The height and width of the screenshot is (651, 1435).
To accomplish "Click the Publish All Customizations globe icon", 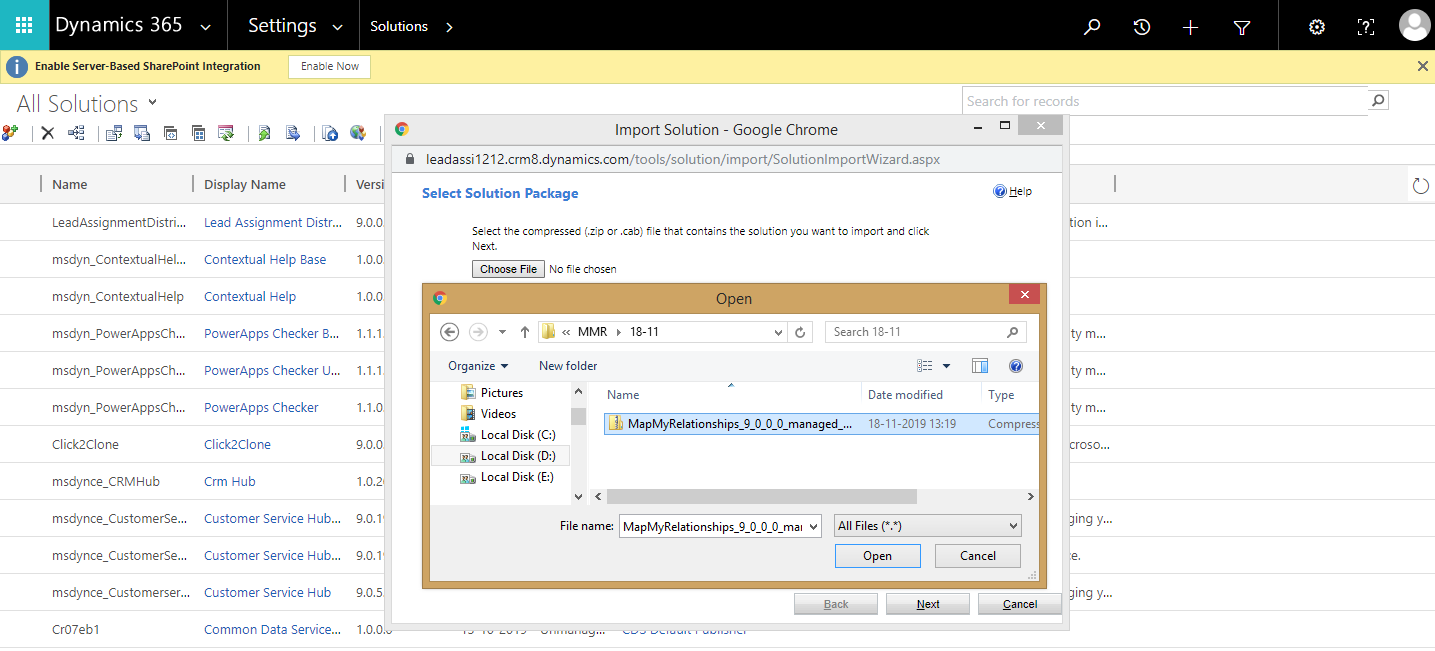I will pyautogui.click(x=357, y=133).
